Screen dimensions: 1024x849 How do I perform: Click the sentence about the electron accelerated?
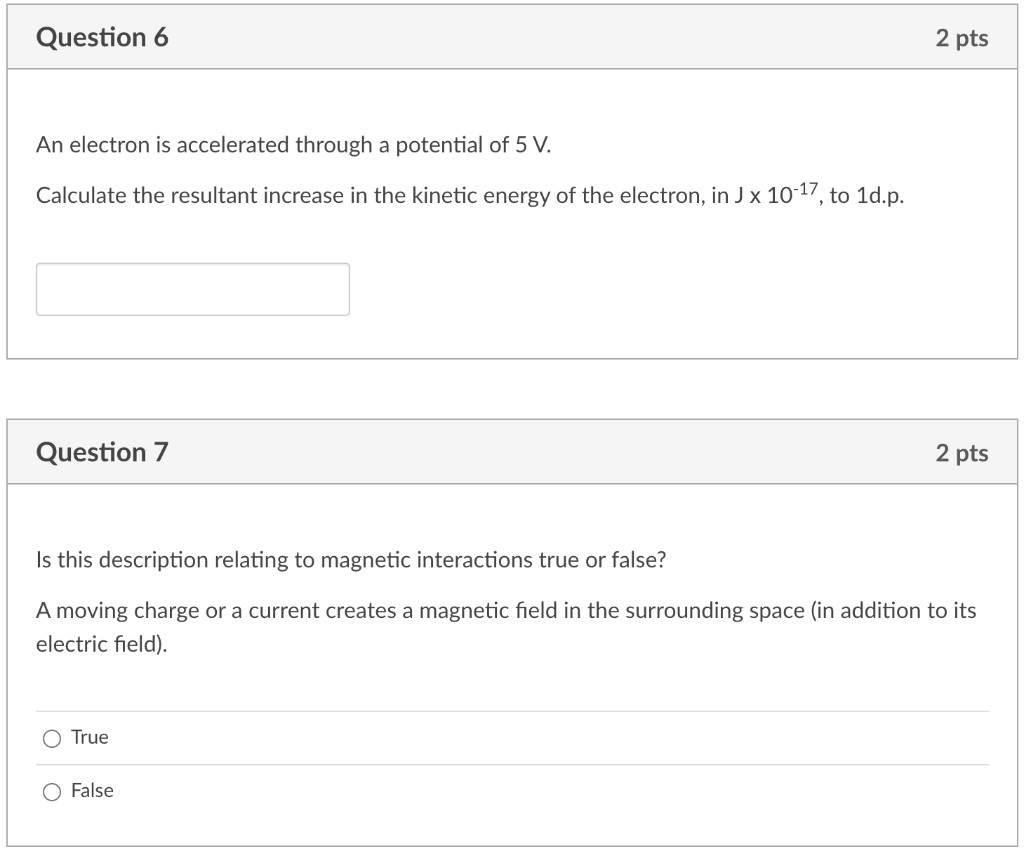point(293,145)
